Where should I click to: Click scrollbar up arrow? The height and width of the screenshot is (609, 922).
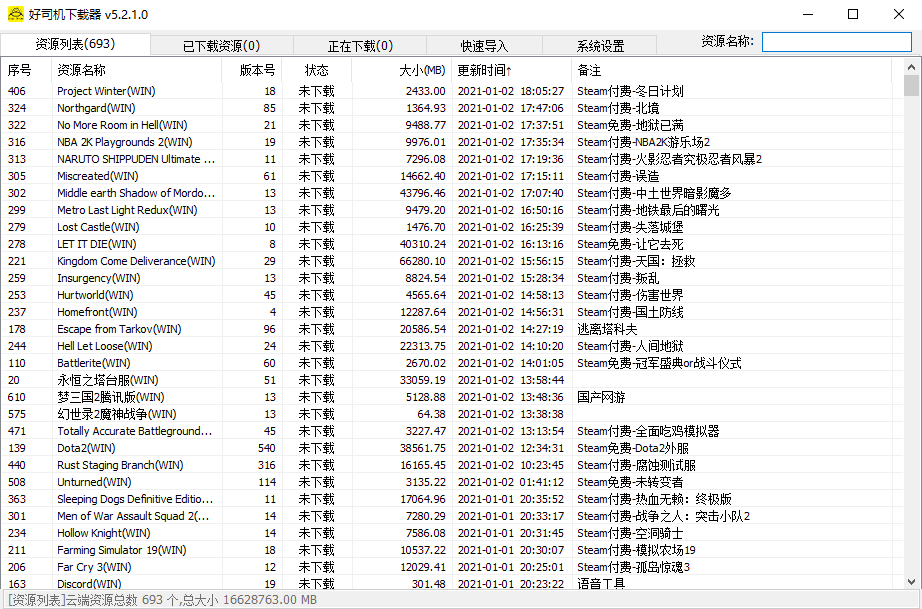911,67
